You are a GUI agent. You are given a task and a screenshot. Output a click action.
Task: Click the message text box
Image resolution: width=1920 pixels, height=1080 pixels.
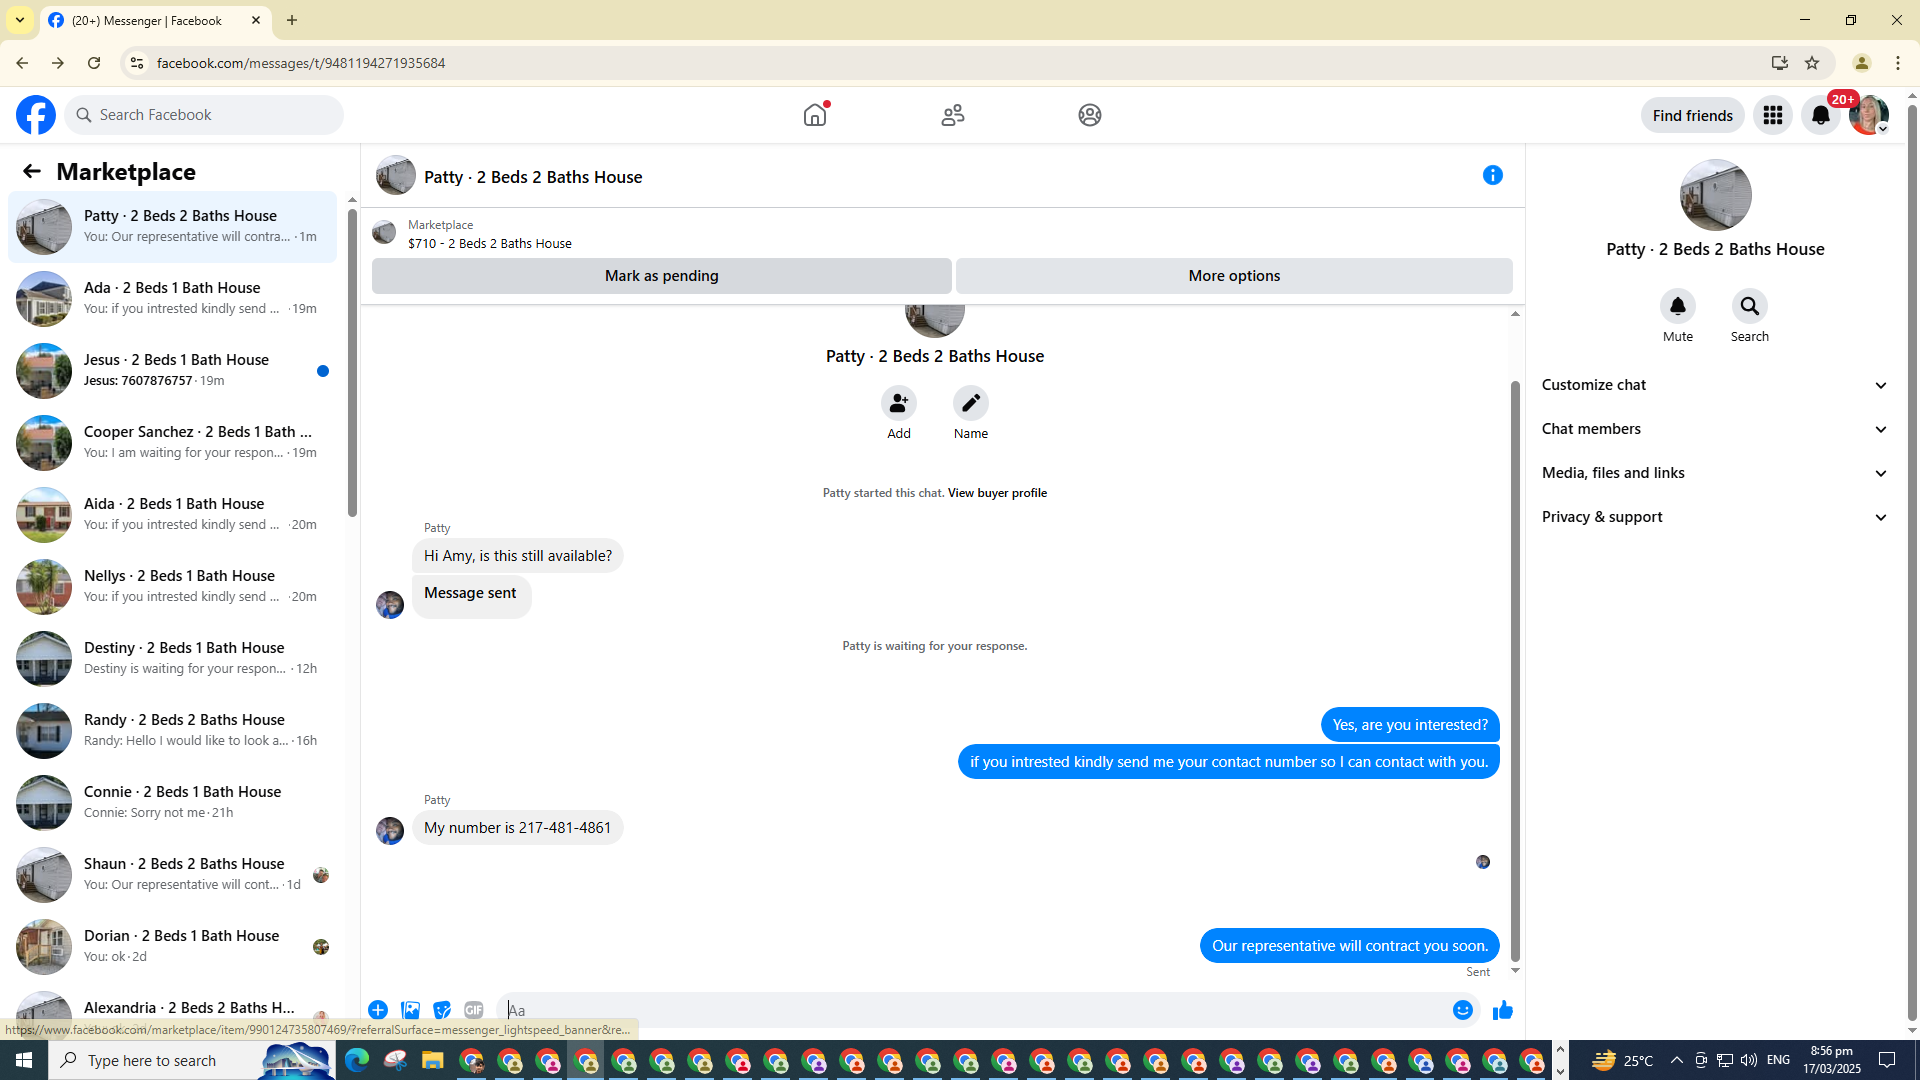click(x=970, y=1010)
